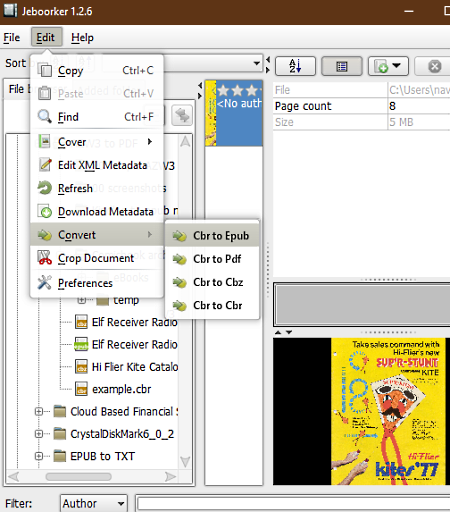This screenshot has width=450, height=512.
Task: Open Preferences from Edit menu
Action: click(x=97, y=283)
